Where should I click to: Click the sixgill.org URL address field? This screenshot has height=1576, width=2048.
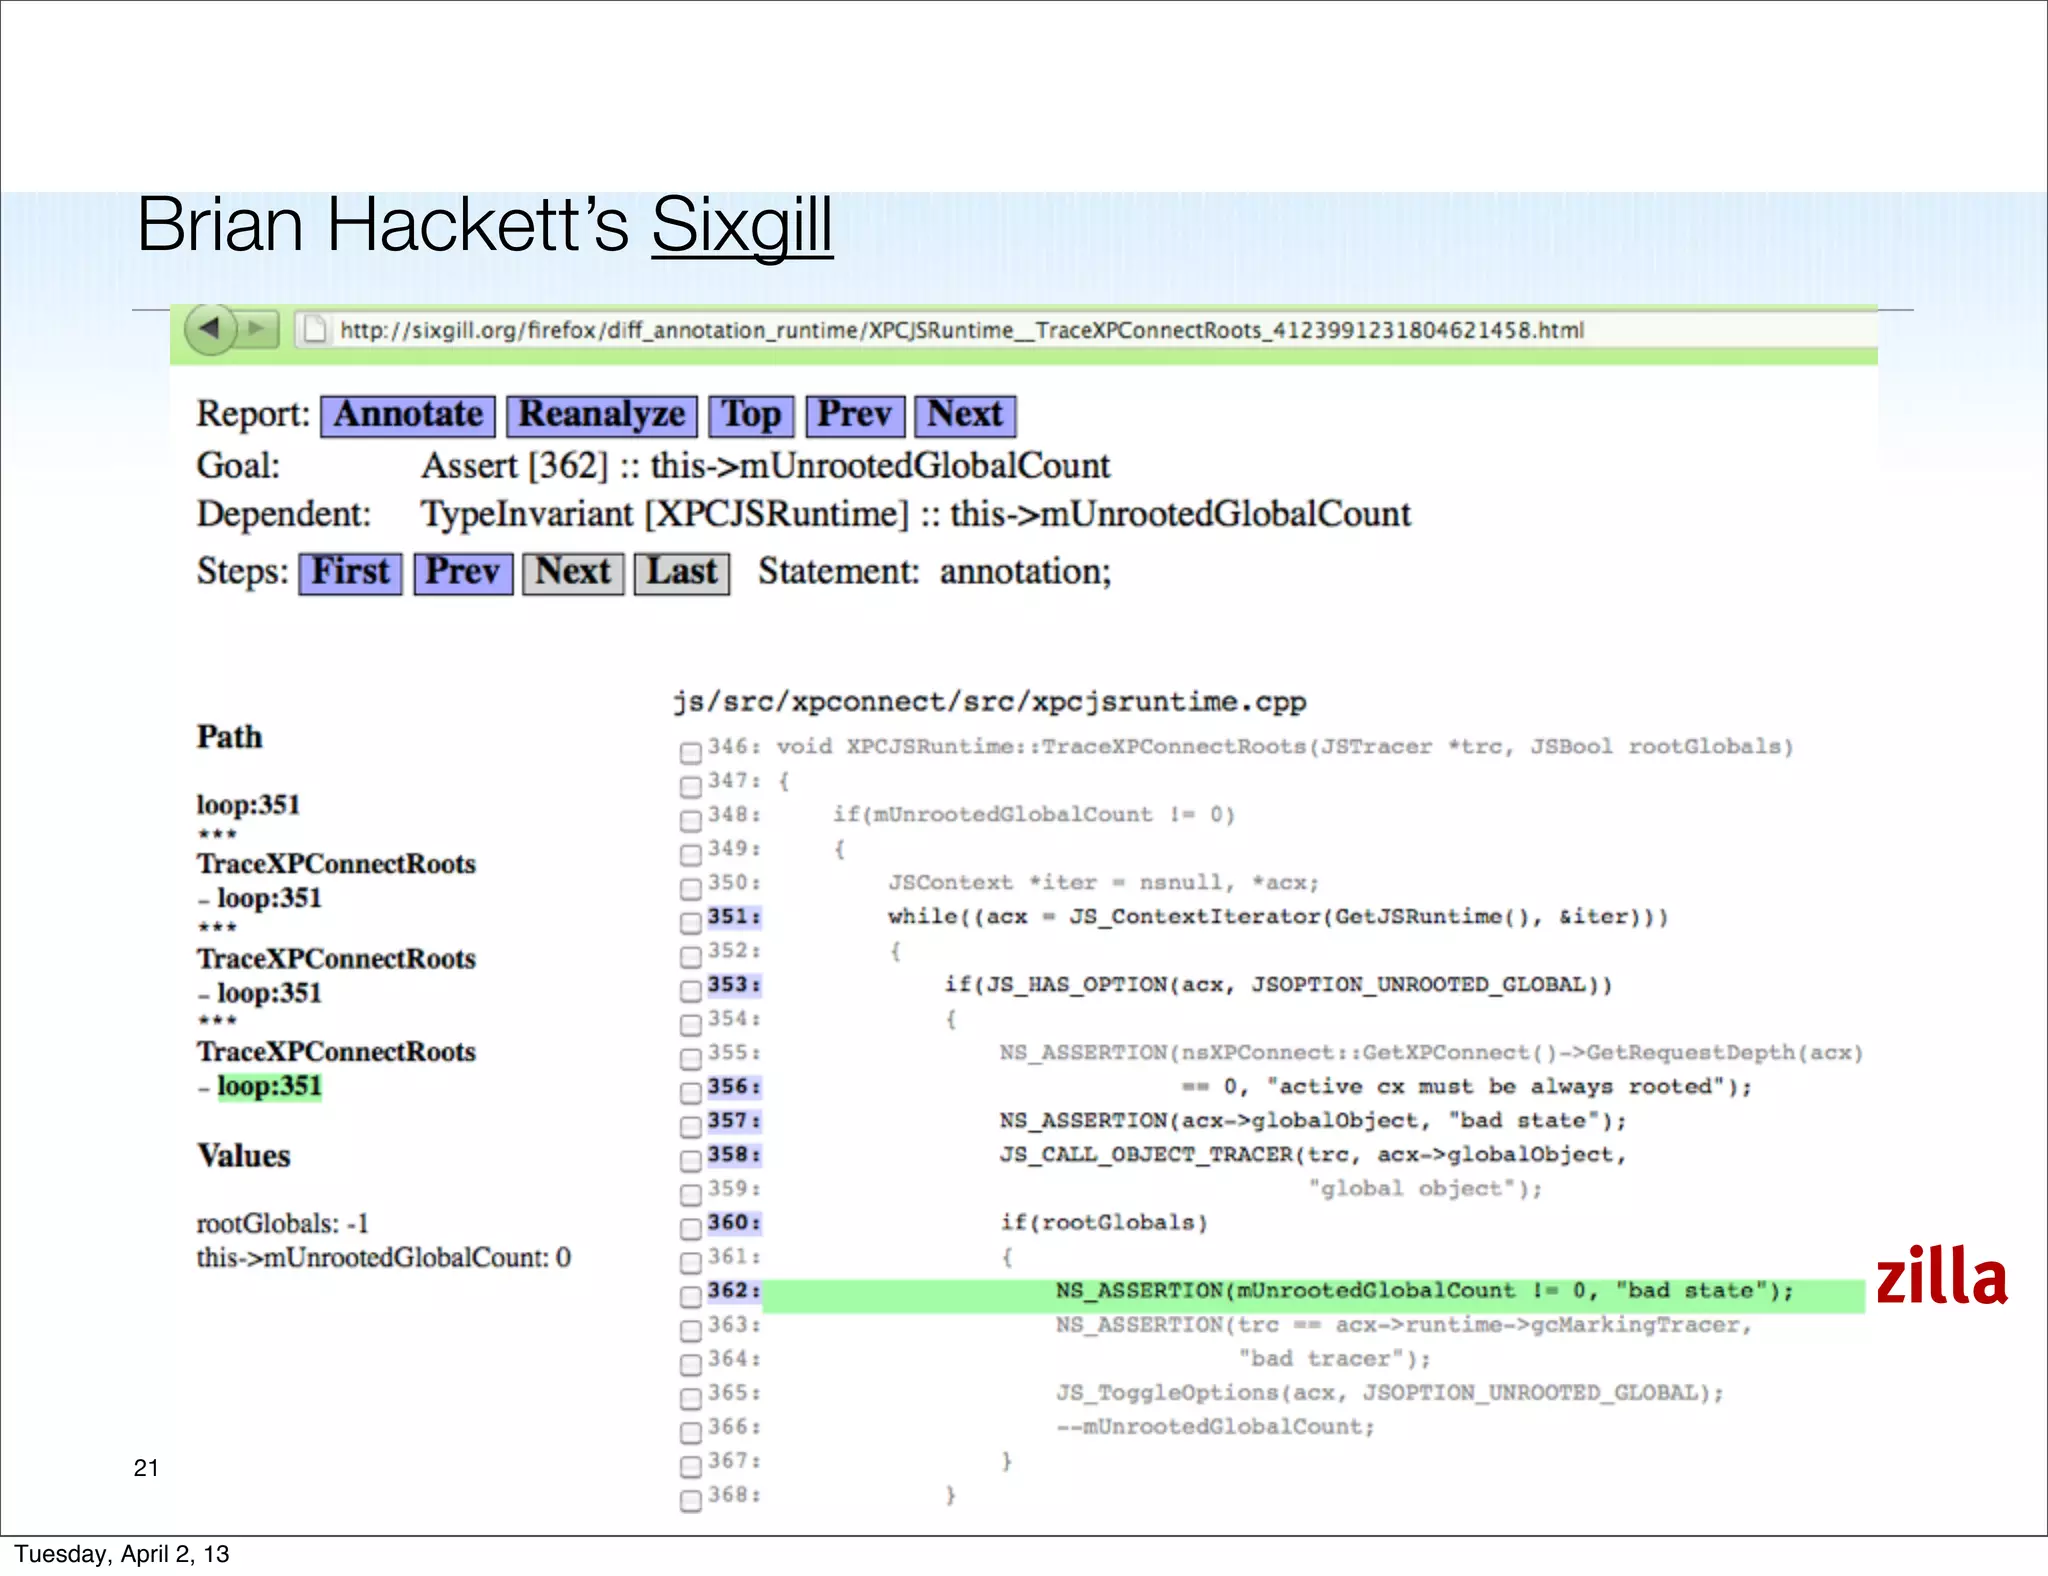tap(1084, 330)
